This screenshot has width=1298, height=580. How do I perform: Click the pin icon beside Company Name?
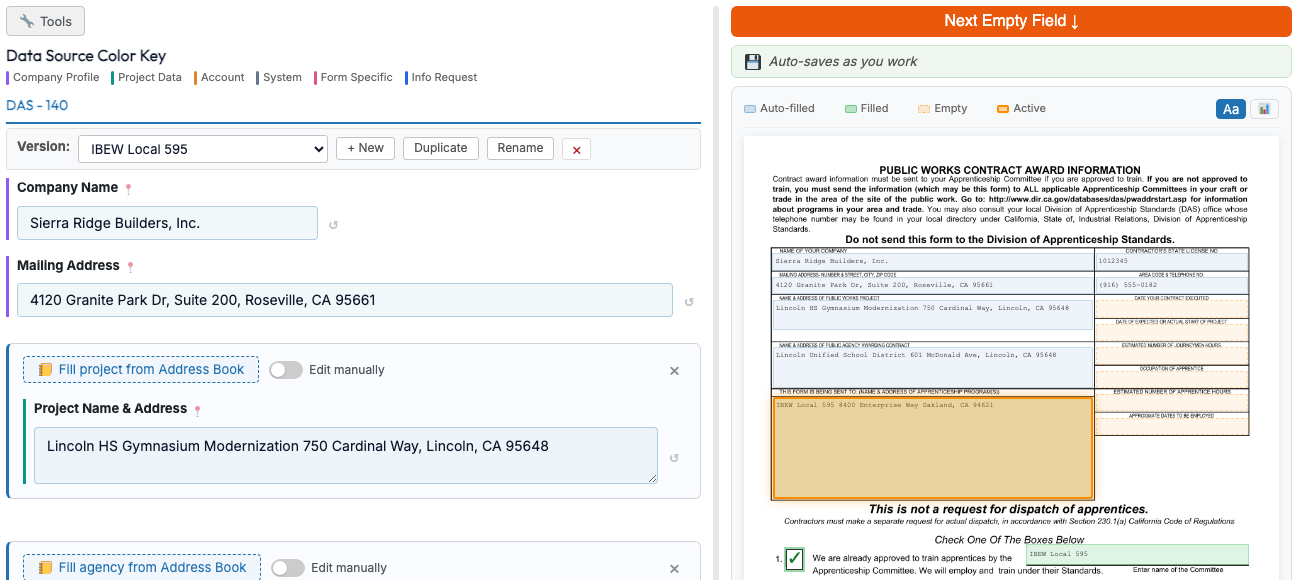point(128,188)
